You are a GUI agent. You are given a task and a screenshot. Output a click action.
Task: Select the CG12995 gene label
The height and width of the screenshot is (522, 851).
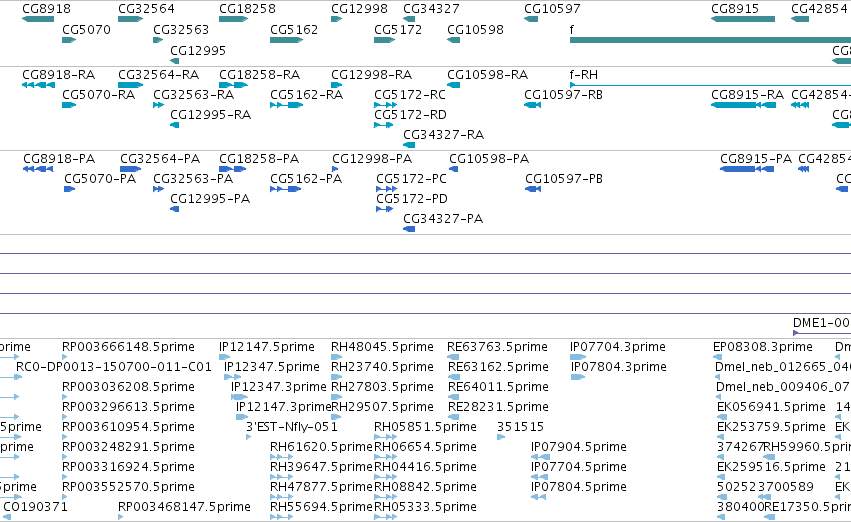(198, 50)
